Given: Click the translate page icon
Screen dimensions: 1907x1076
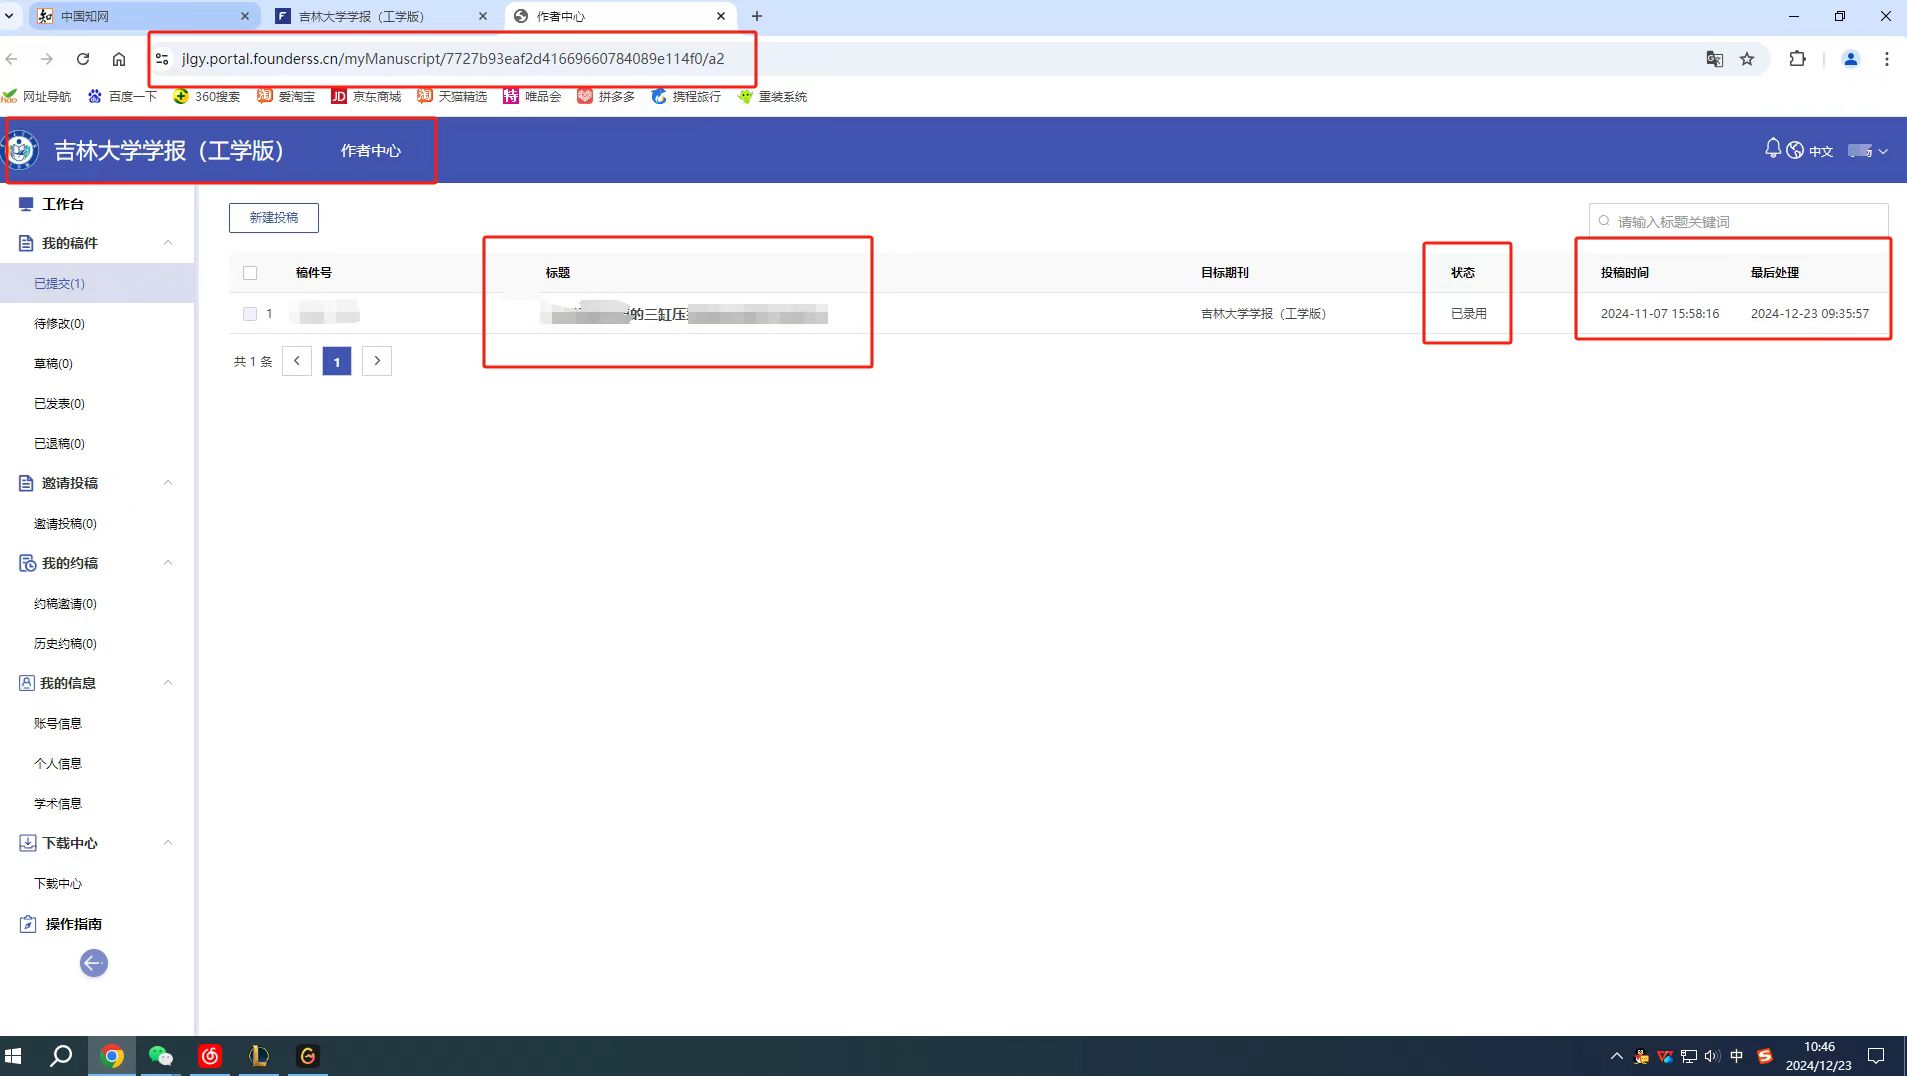Looking at the screenshot, I should point(1714,59).
